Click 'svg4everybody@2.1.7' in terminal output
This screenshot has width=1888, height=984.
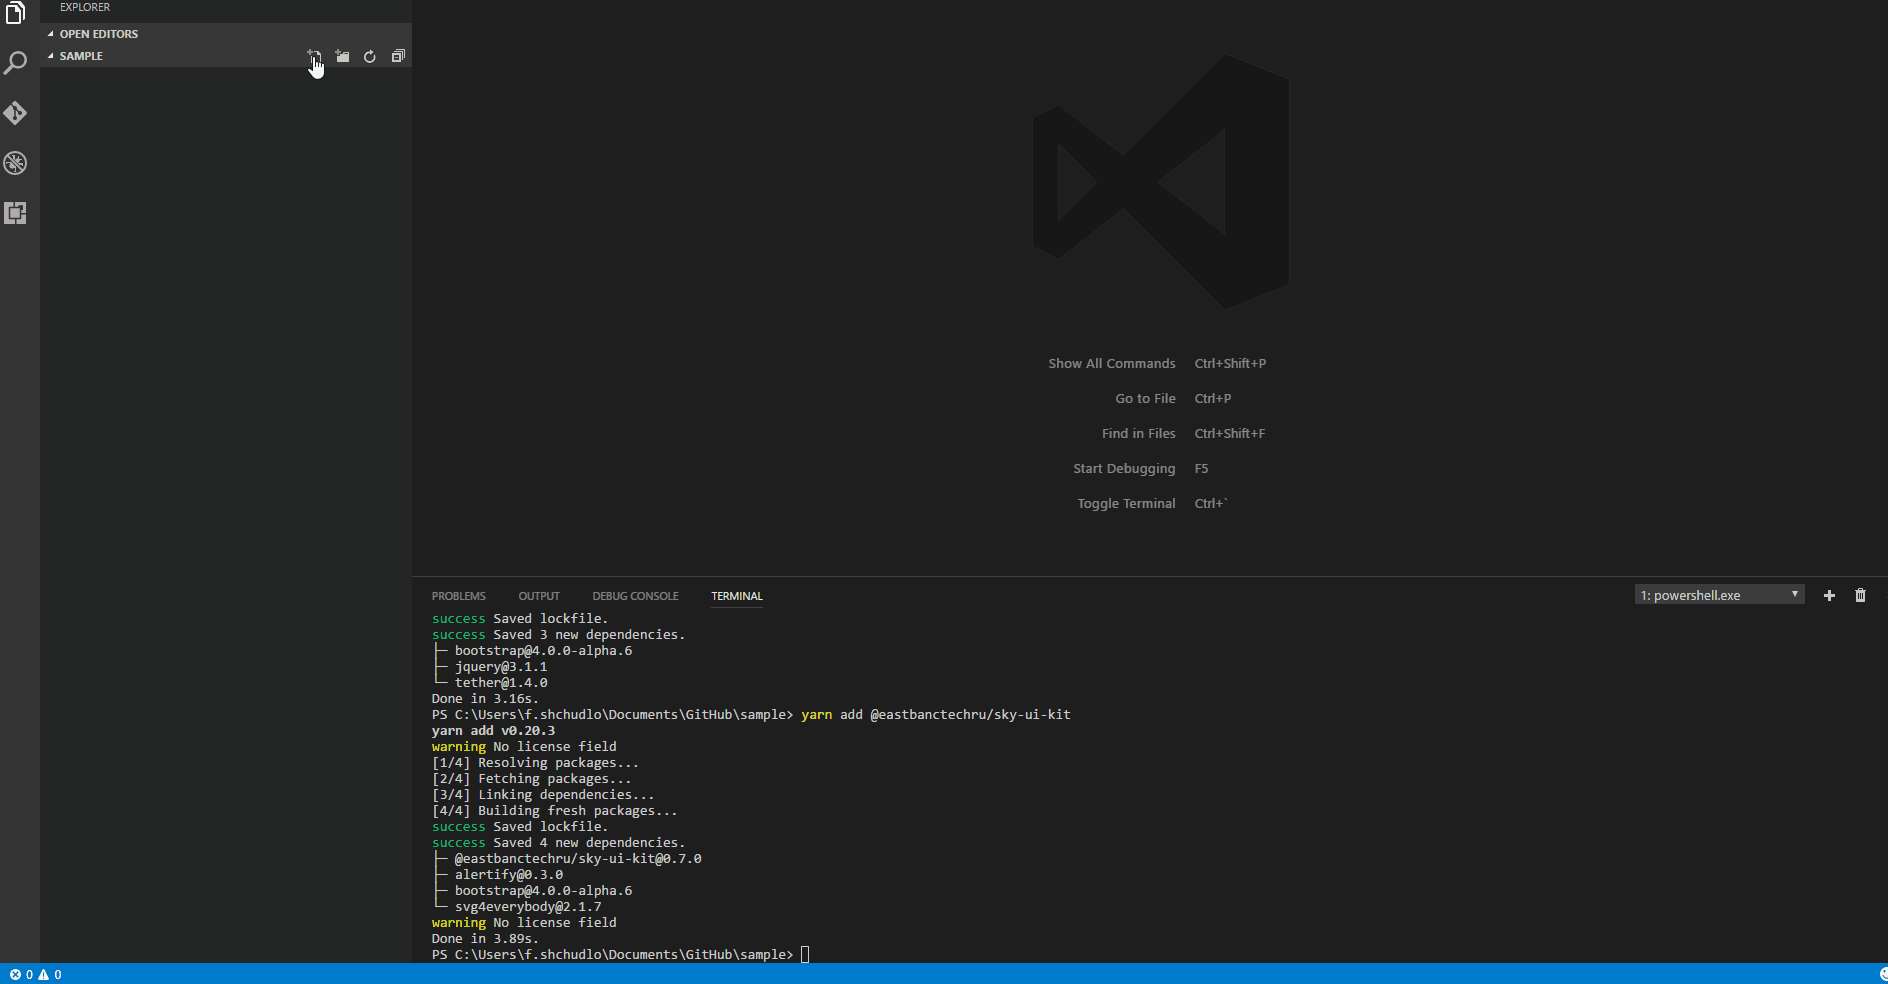pos(528,907)
